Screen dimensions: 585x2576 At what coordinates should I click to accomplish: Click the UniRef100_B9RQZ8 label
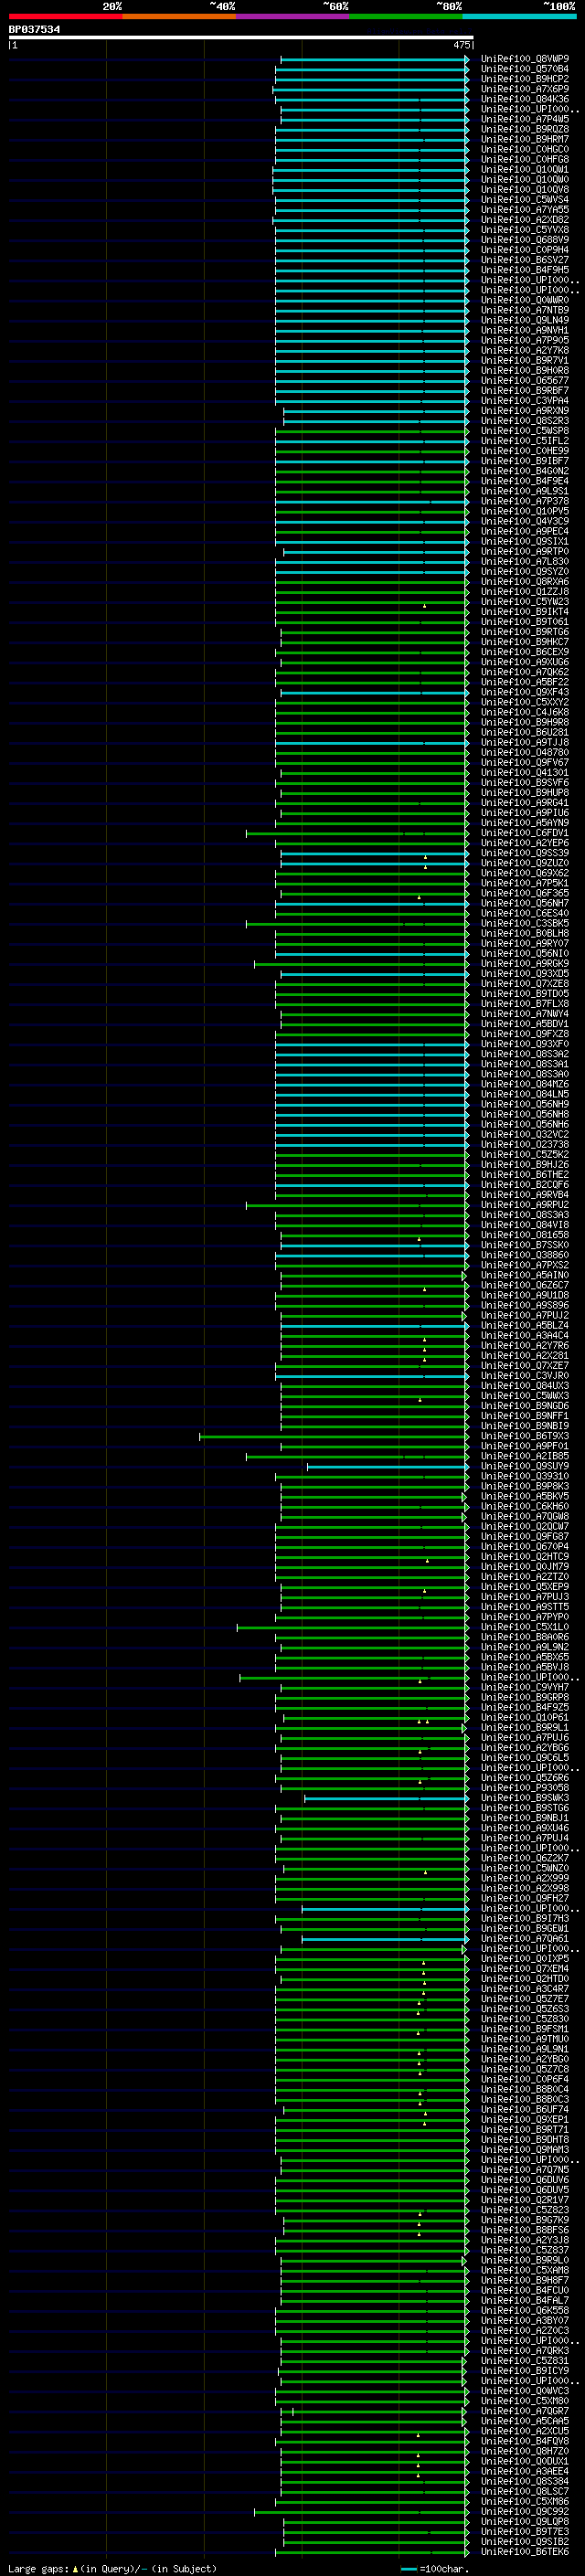(524, 129)
